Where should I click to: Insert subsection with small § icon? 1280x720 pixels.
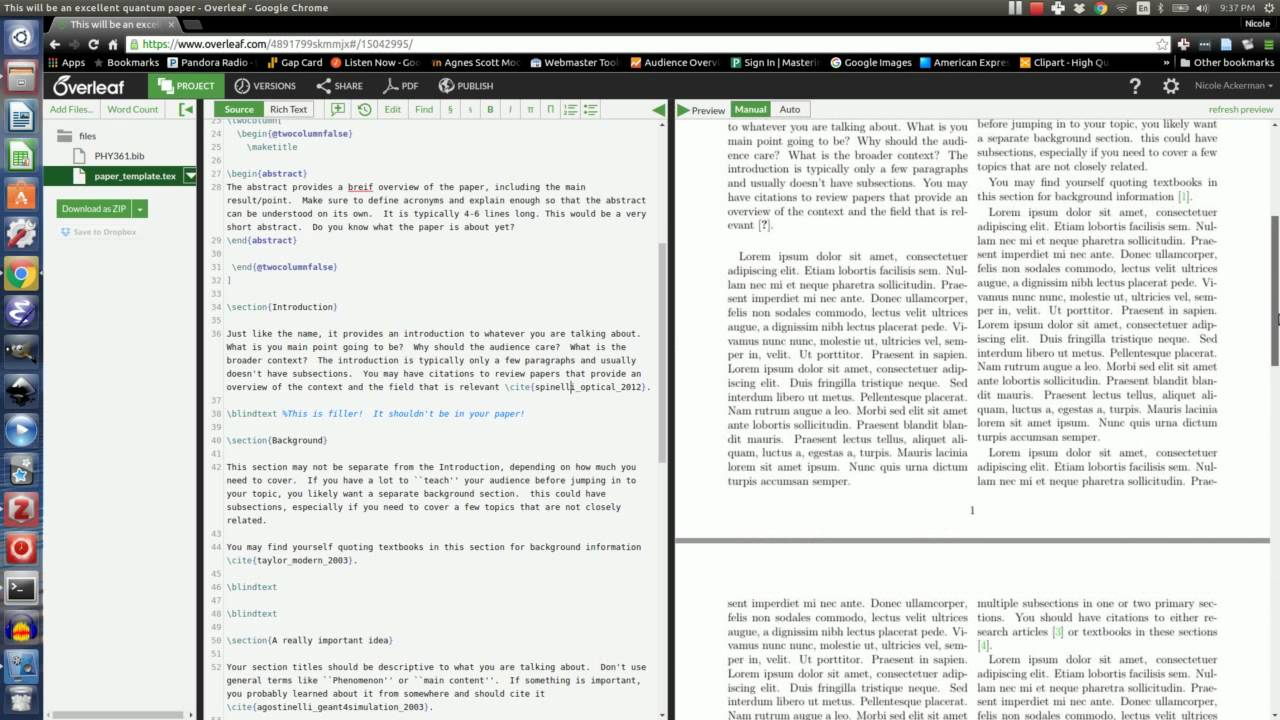point(470,109)
